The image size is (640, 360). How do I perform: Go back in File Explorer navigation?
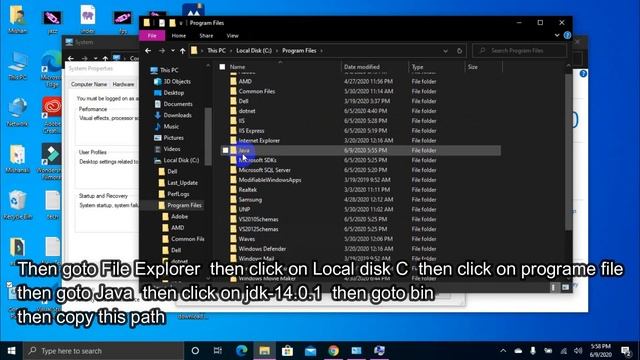[x=148, y=51]
